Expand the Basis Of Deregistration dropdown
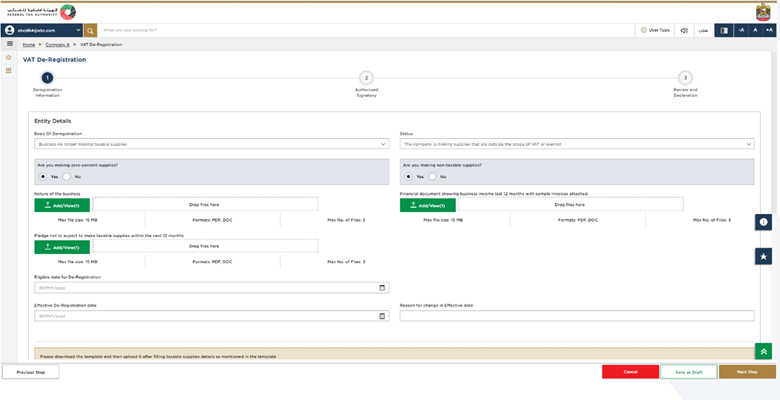780x400 pixels. click(210, 144)
